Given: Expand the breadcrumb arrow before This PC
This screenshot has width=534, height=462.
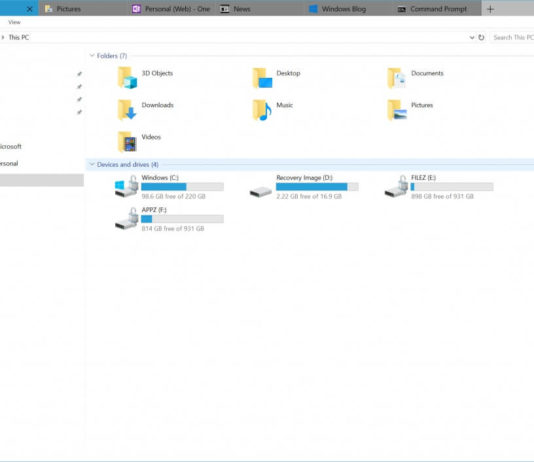Looking at the screenshot, I should tap(3, 37).
